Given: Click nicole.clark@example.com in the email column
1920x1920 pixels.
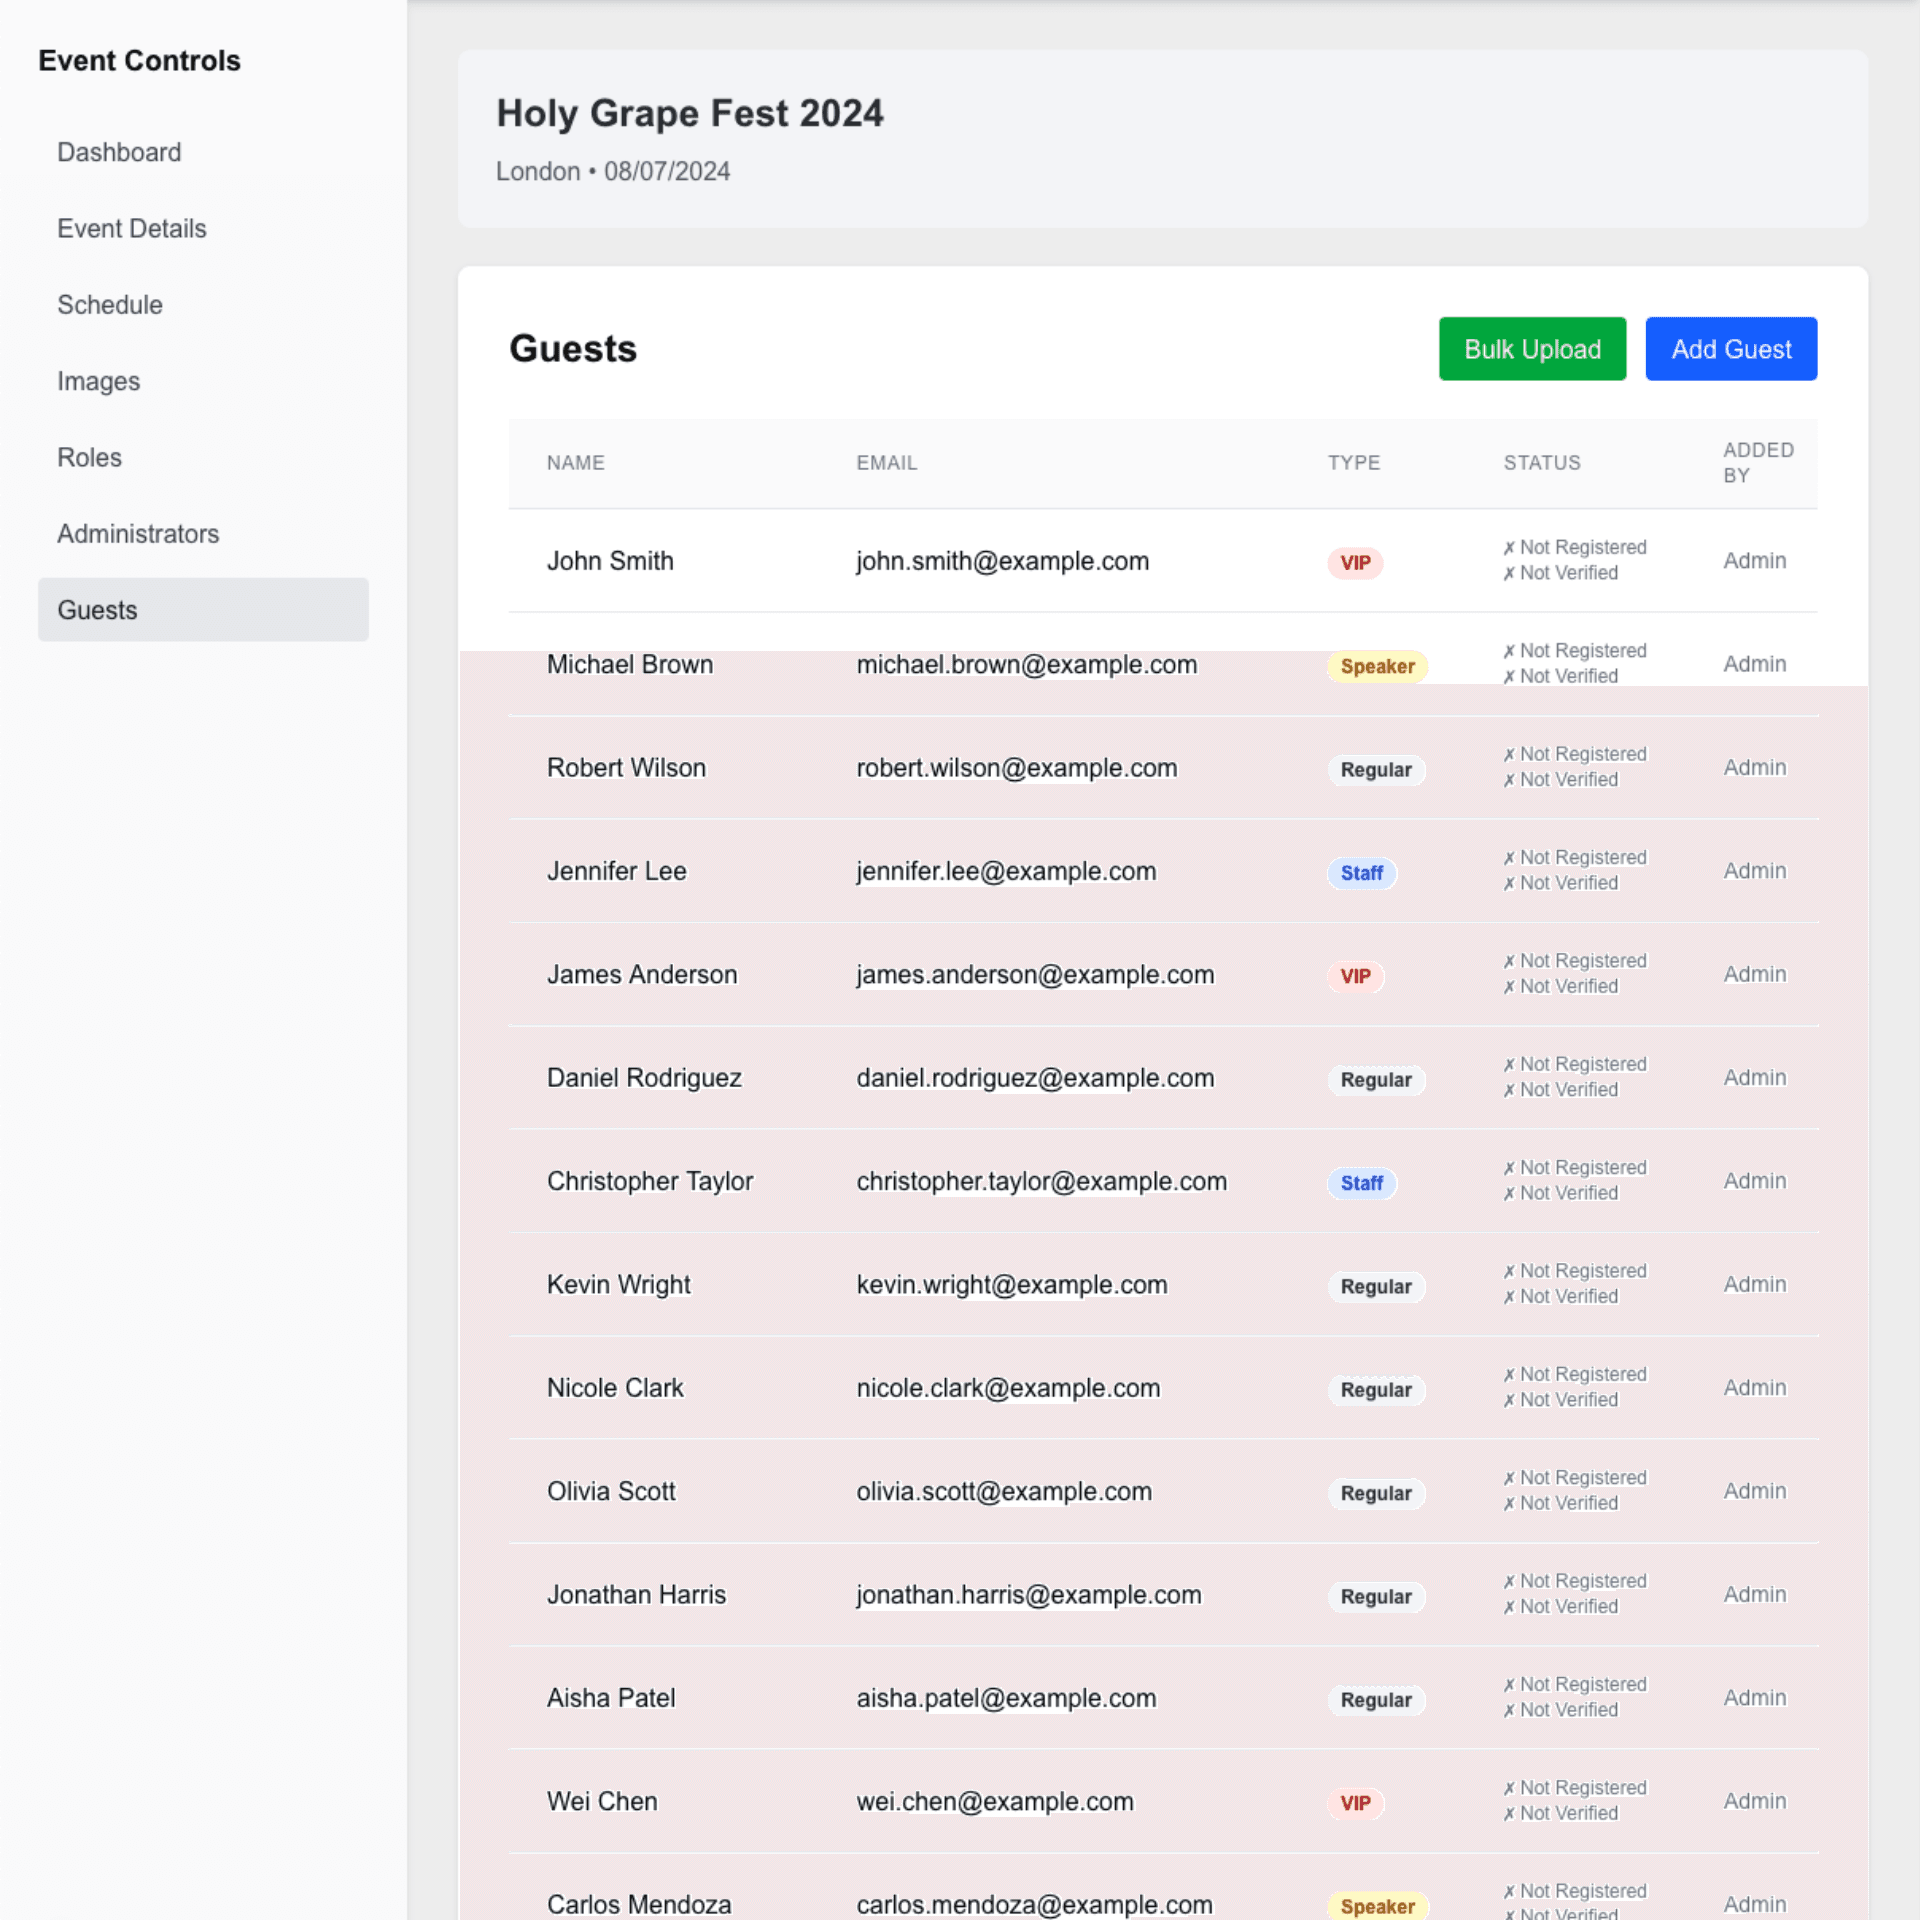Looking at the screenshot, I should pos(1008,1388).
